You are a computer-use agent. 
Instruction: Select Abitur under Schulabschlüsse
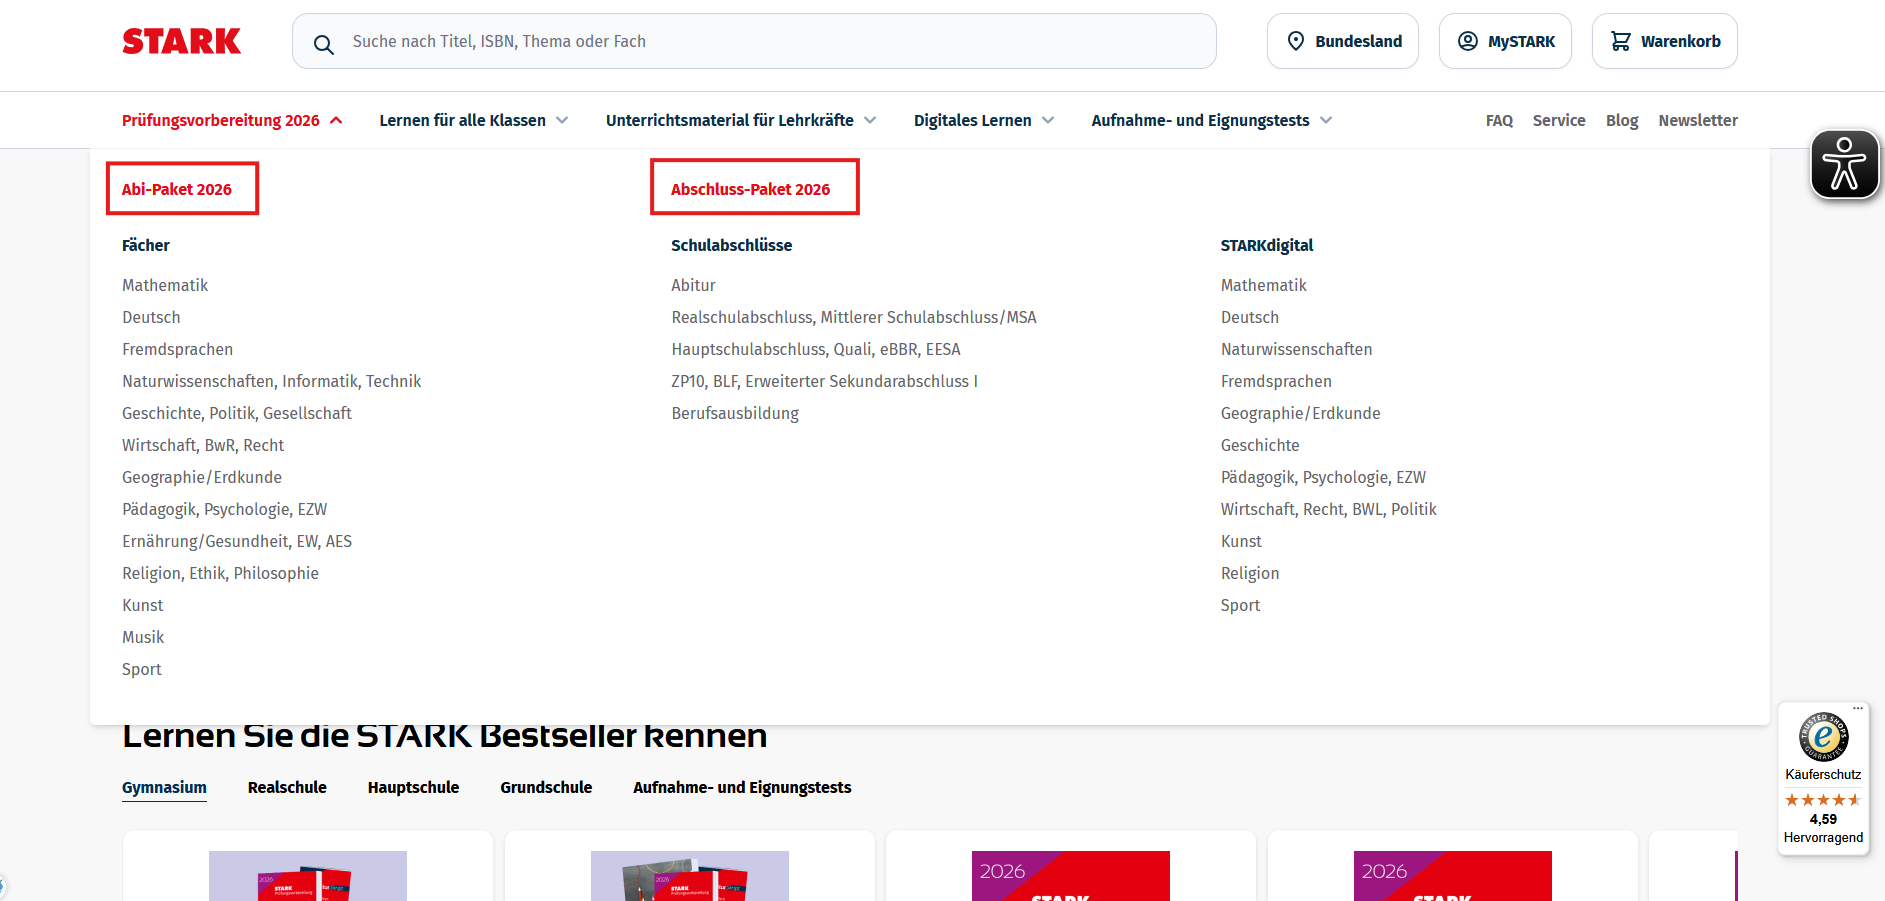tap(693, 285)
